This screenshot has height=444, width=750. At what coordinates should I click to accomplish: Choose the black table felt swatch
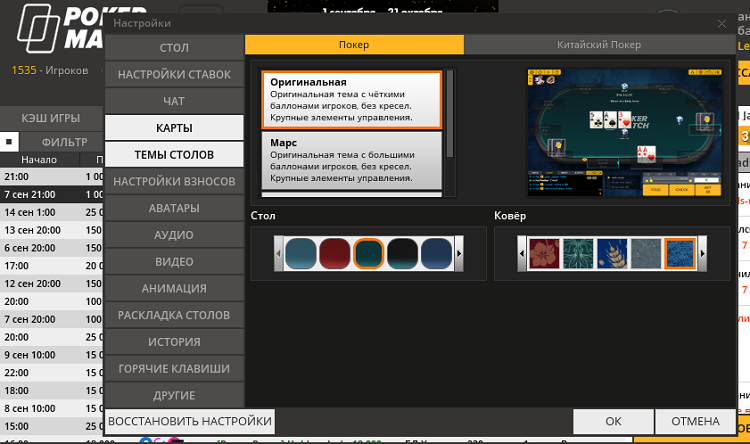402,254
